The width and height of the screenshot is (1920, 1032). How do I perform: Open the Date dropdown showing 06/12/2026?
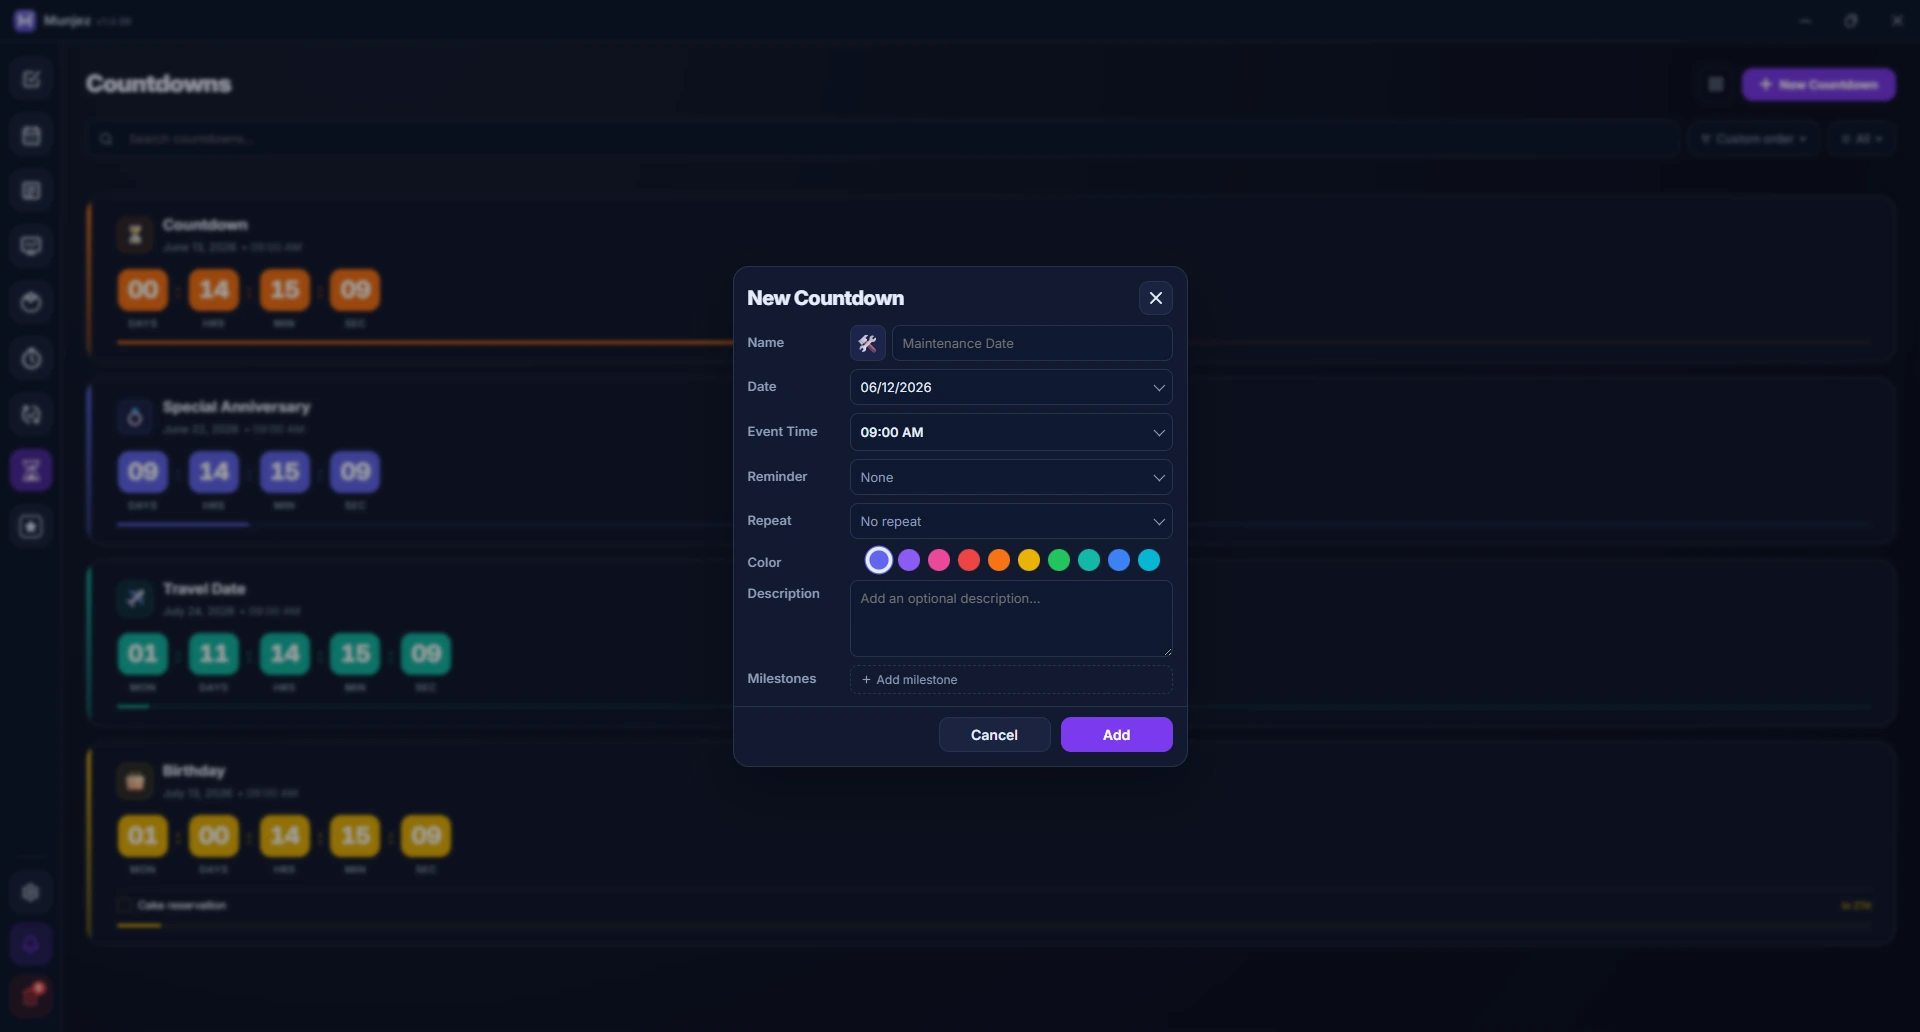(1010, 387)
